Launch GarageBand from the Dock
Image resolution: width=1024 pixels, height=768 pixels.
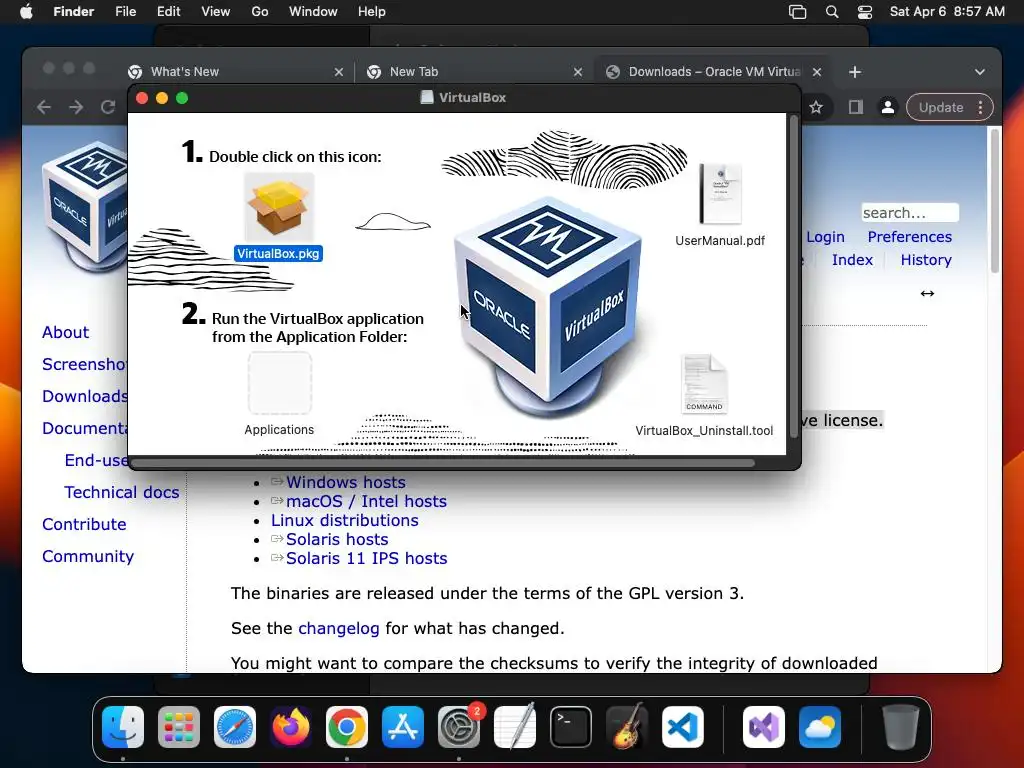627,727
